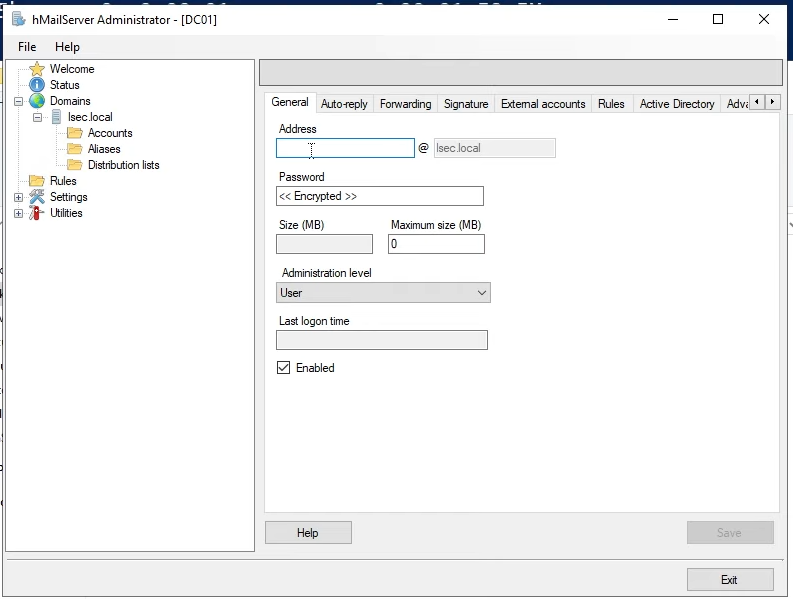Click the lsec.local server icon
This screenshot has width=793, height=599.
coord(57,117)
